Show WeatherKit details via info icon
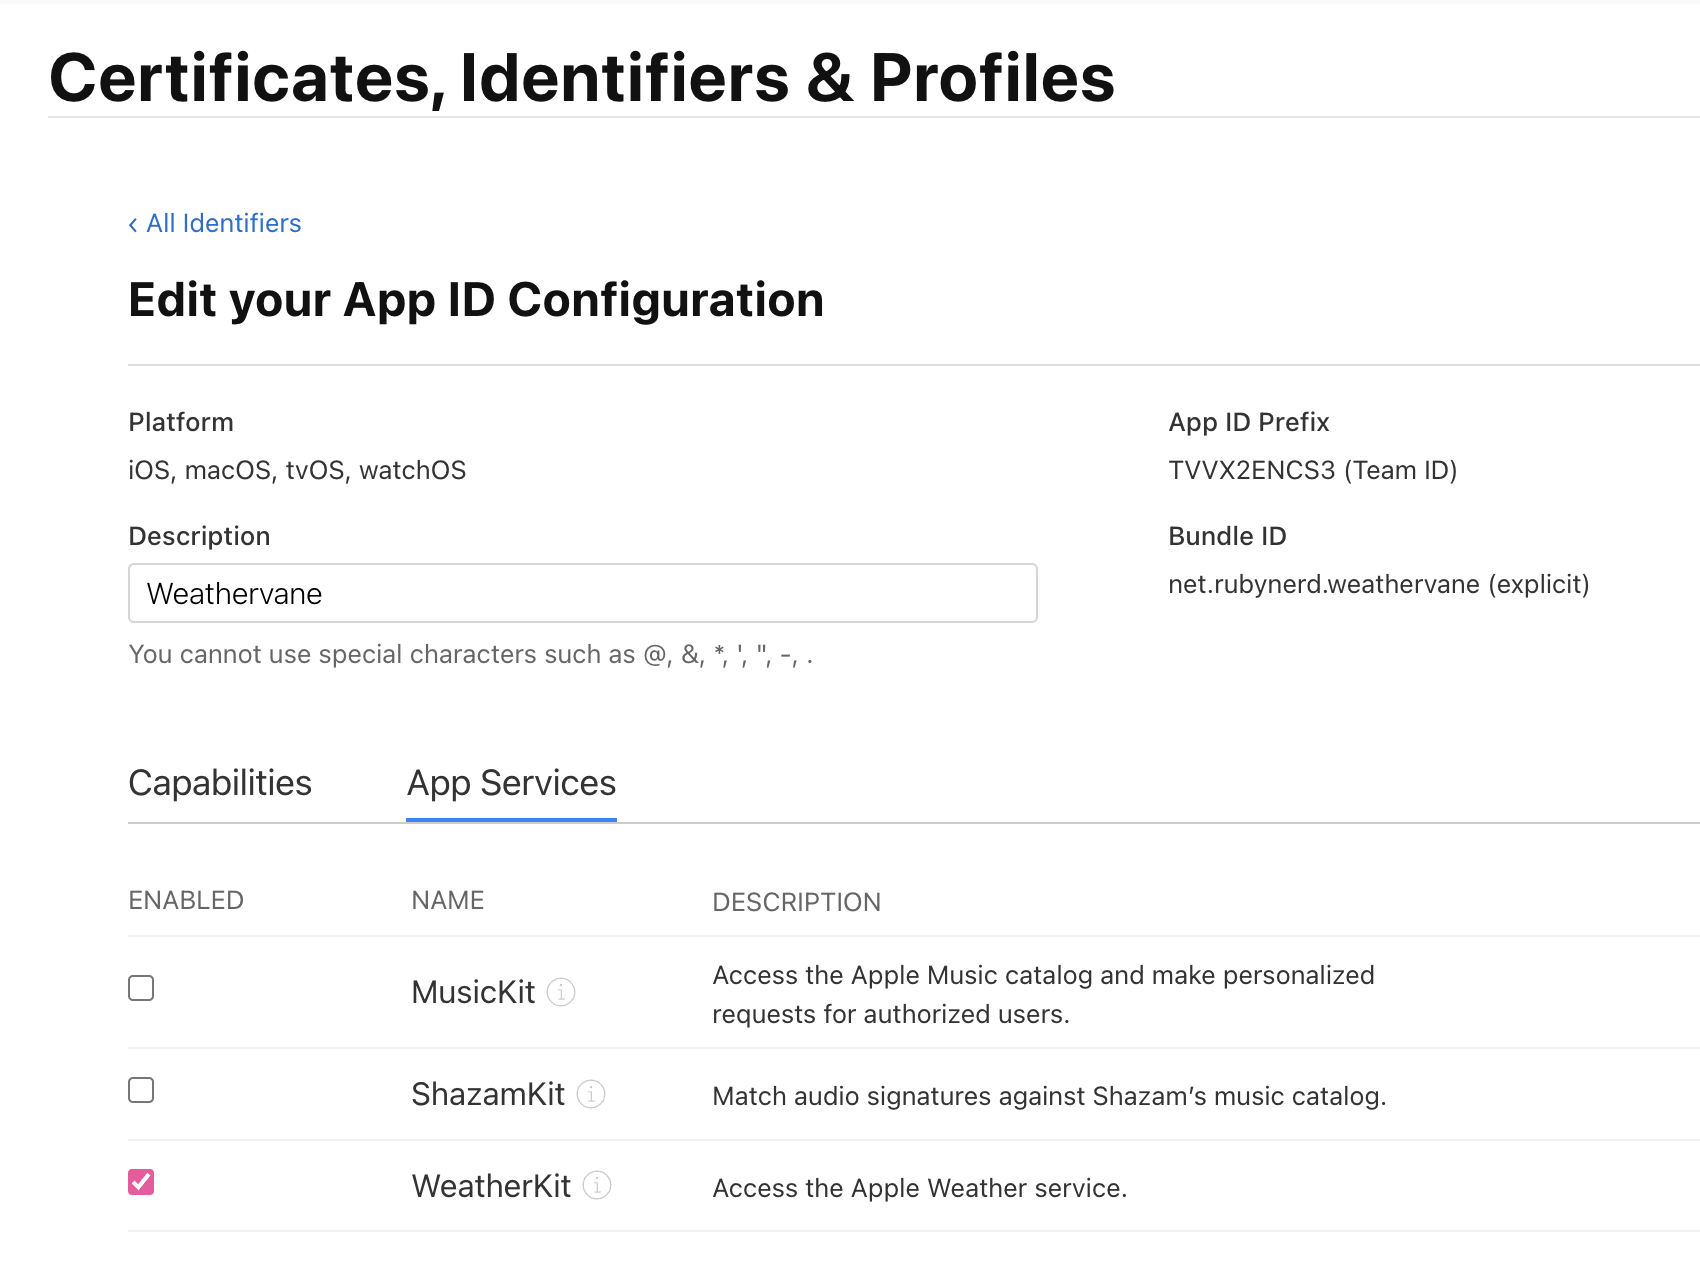The image size is (1700, 1282). pos(597,1186)
